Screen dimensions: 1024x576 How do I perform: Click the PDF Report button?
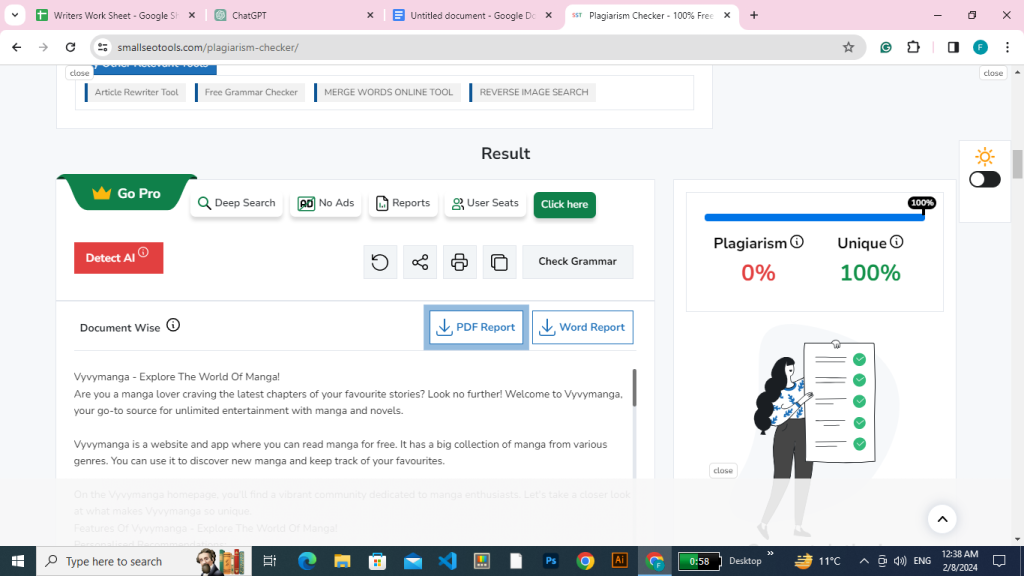476,327
